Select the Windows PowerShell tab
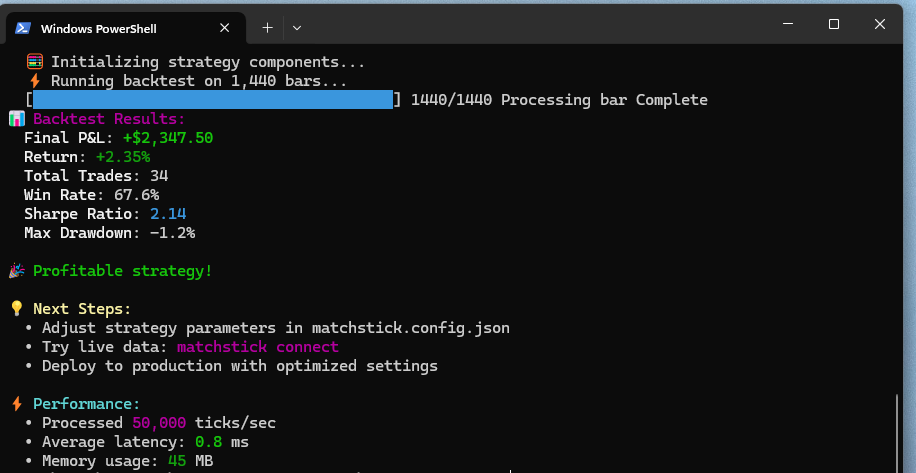 tap(126, 28)
